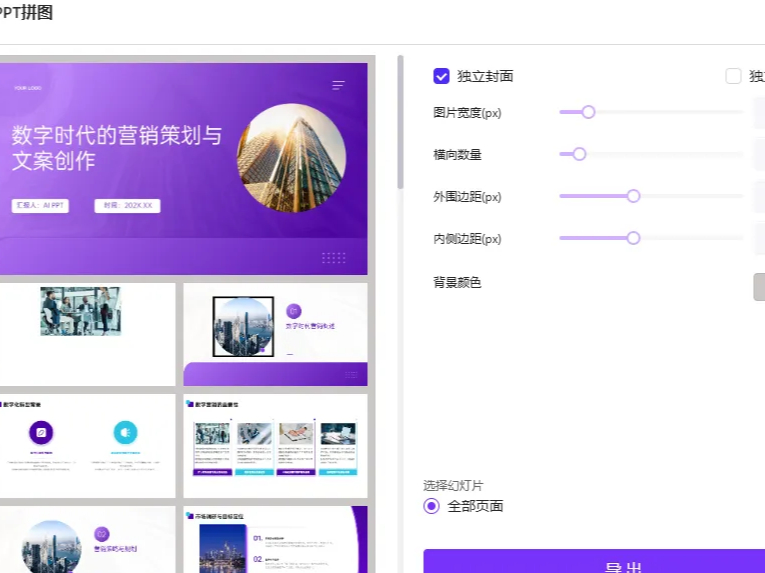The image size is (765, 573).
Task: Click the cyan circle icon in 数字化转型背景 slide
Action: pyautogui.click(x=125, y=432)
